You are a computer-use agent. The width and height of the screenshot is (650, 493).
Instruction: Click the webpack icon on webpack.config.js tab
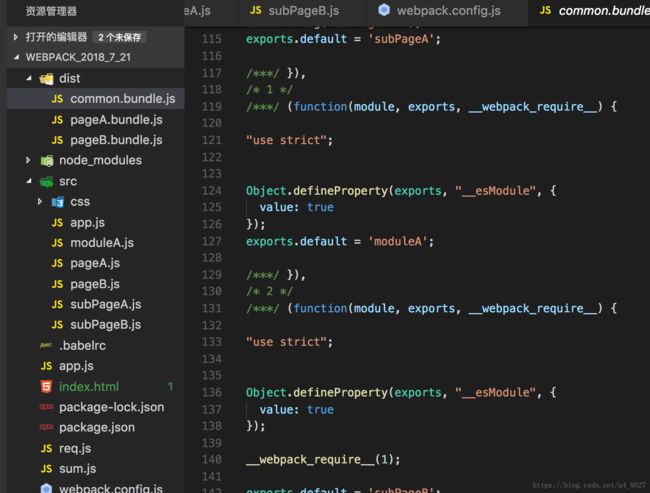[384, 10]
